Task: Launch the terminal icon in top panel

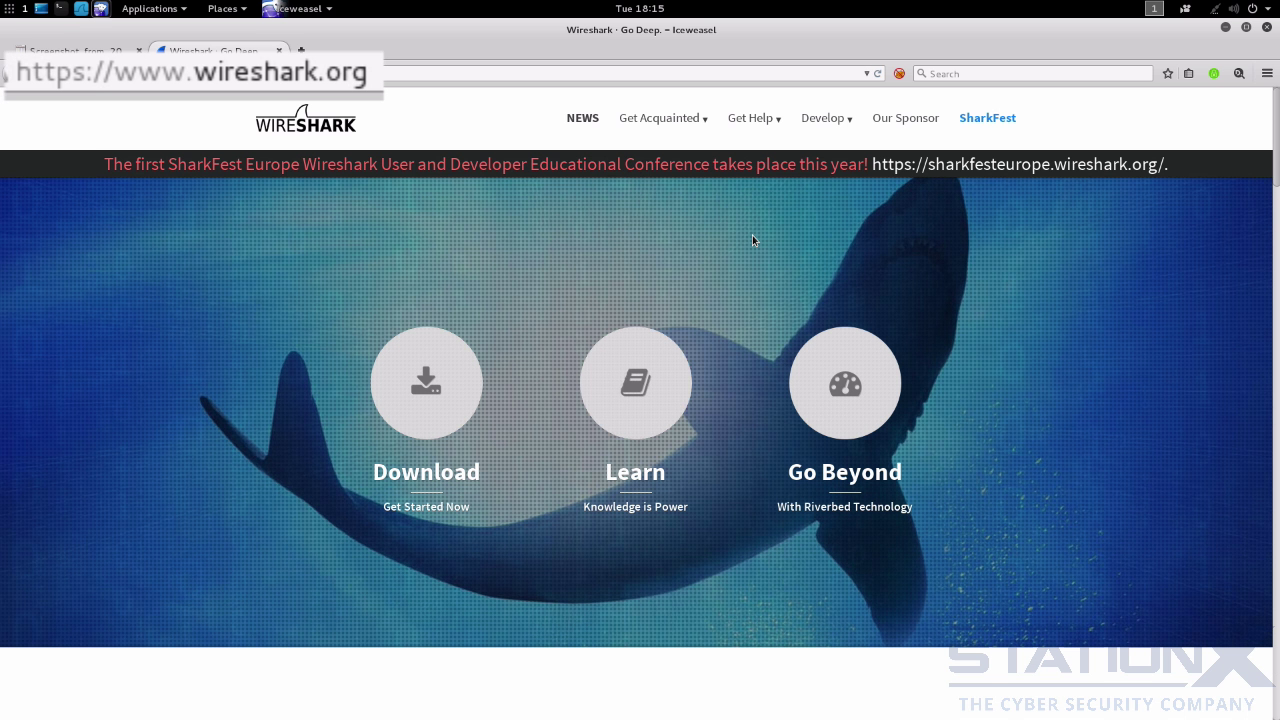Action: [61, 8]
